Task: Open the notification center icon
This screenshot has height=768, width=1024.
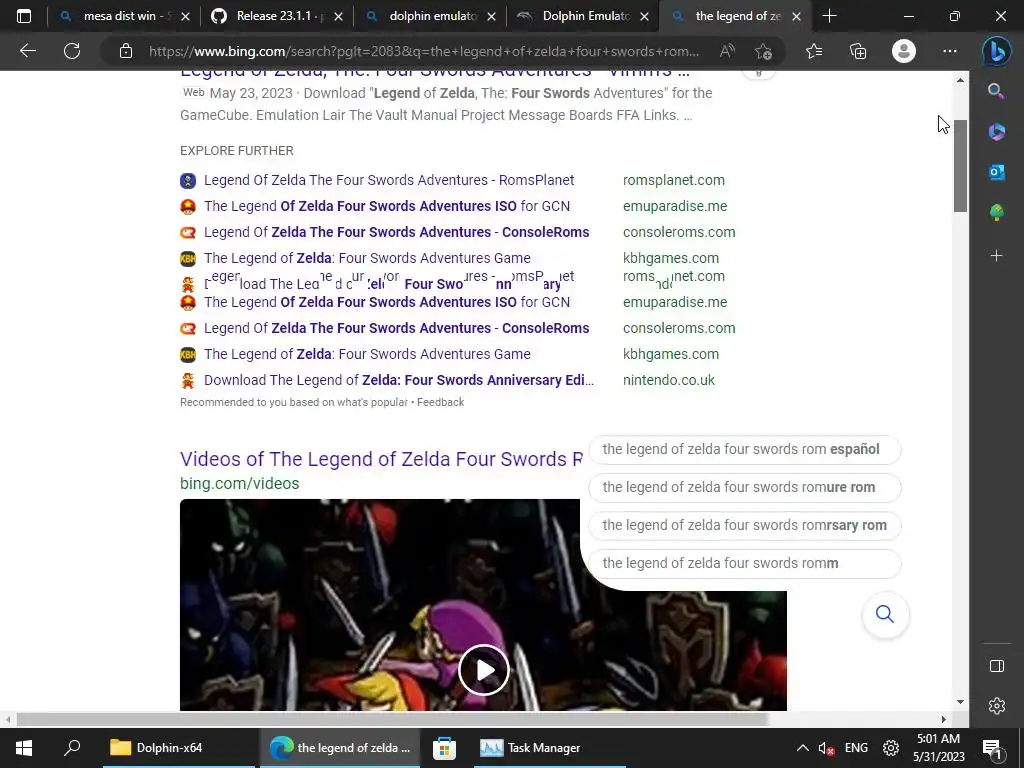Action: [x=991, y=748]
